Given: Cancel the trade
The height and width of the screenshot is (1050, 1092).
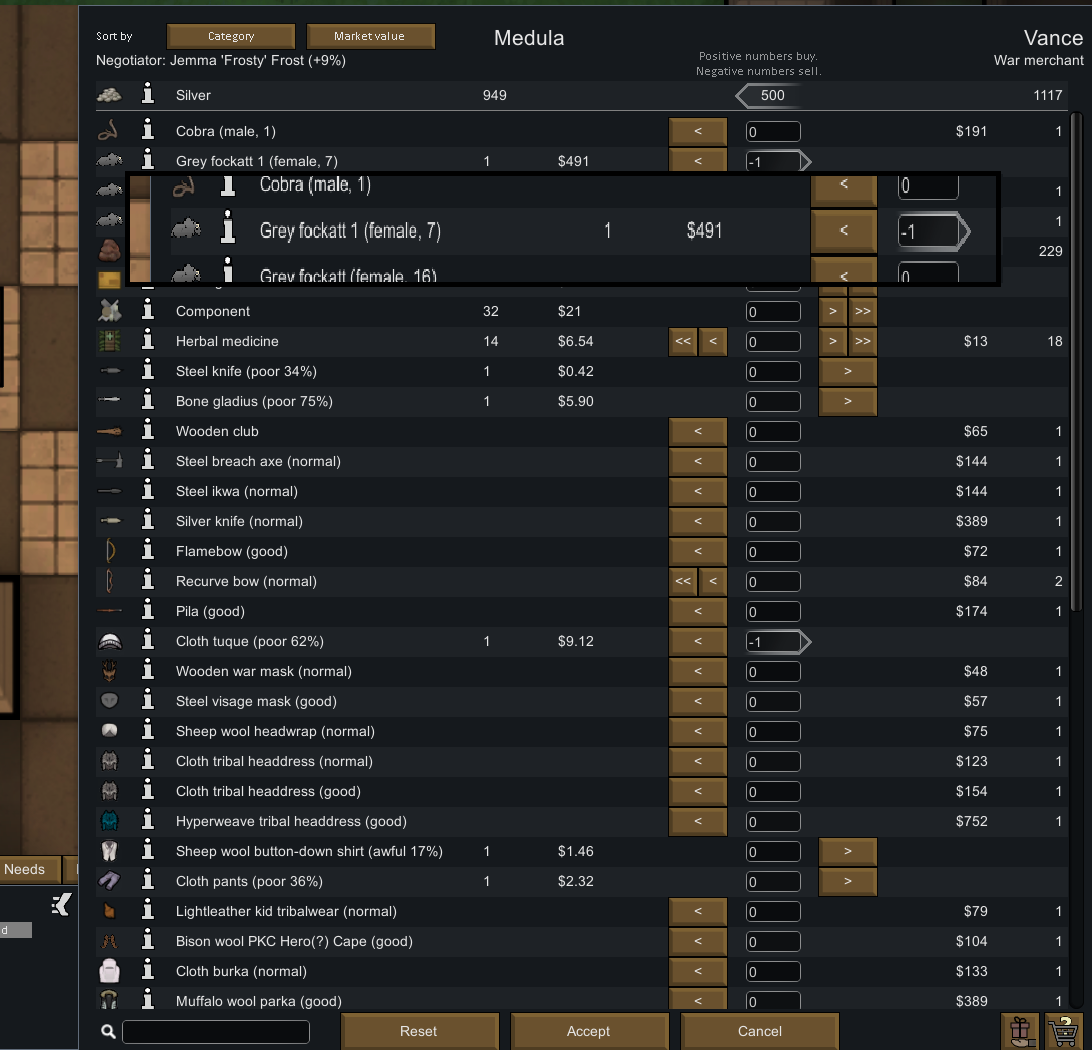Looking at the screenshot, I should [759, 1031].
